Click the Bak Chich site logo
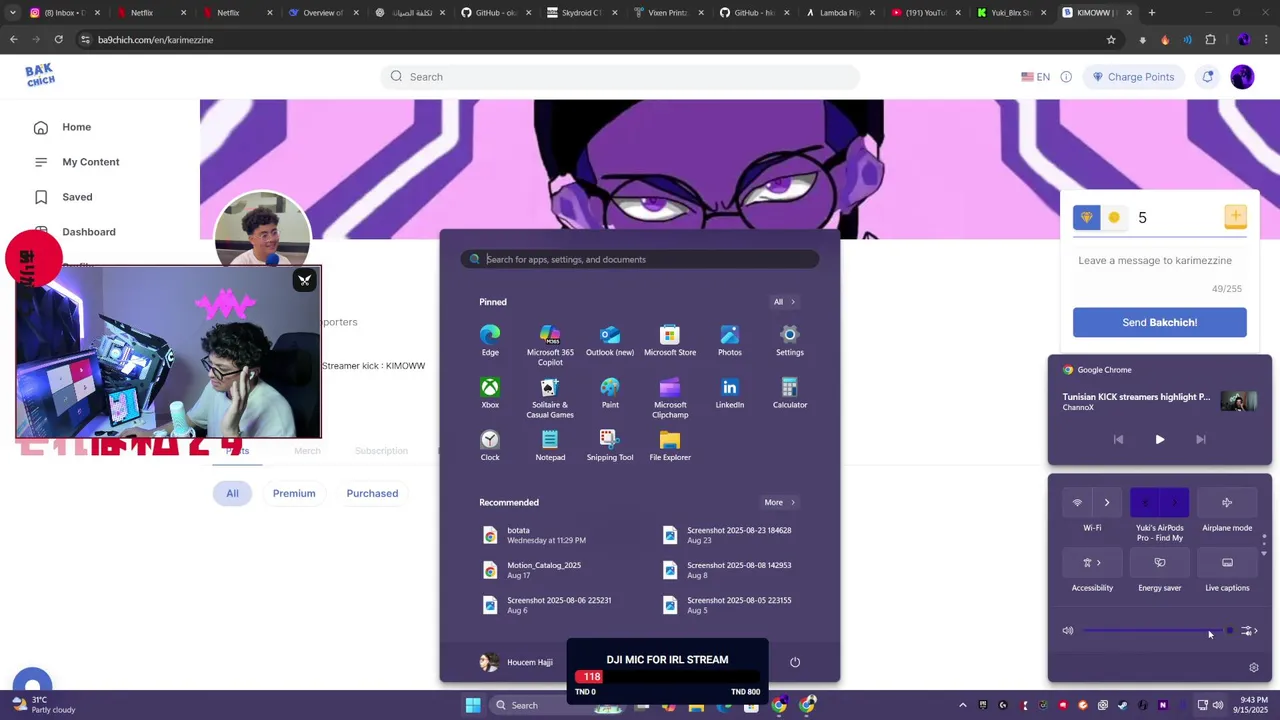Viewport: 1280px width, 720px height. click(40, 75)
